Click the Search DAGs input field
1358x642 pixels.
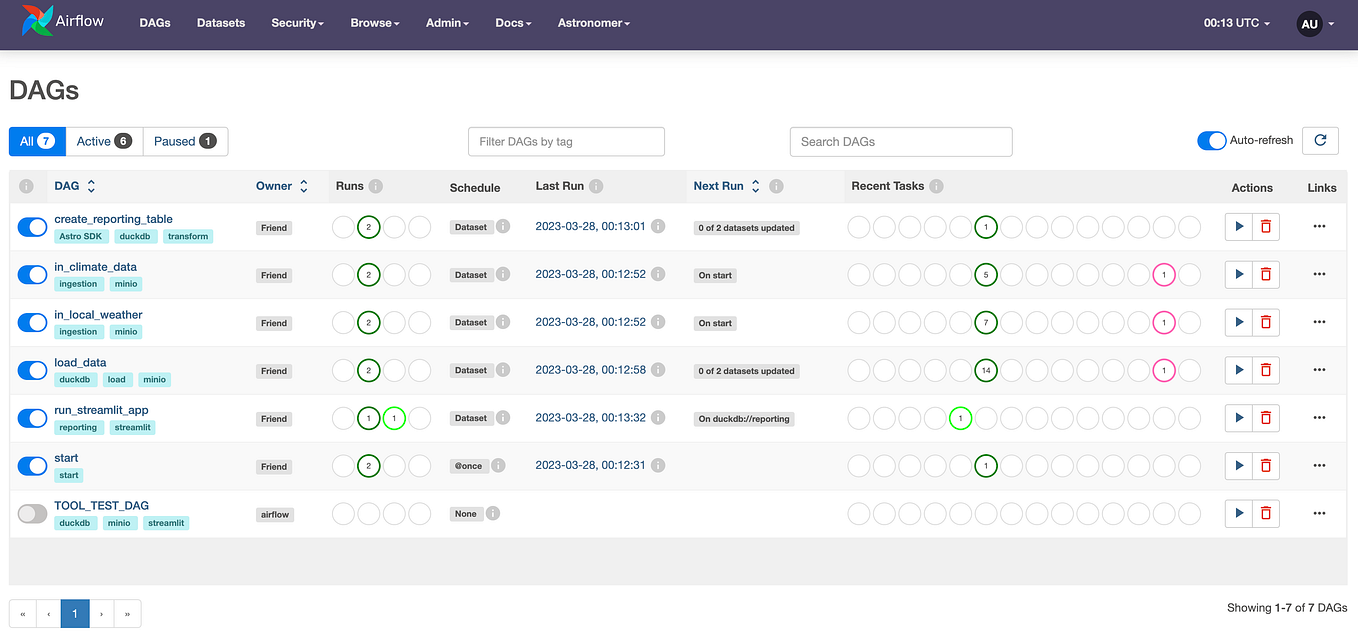point(900,141)
